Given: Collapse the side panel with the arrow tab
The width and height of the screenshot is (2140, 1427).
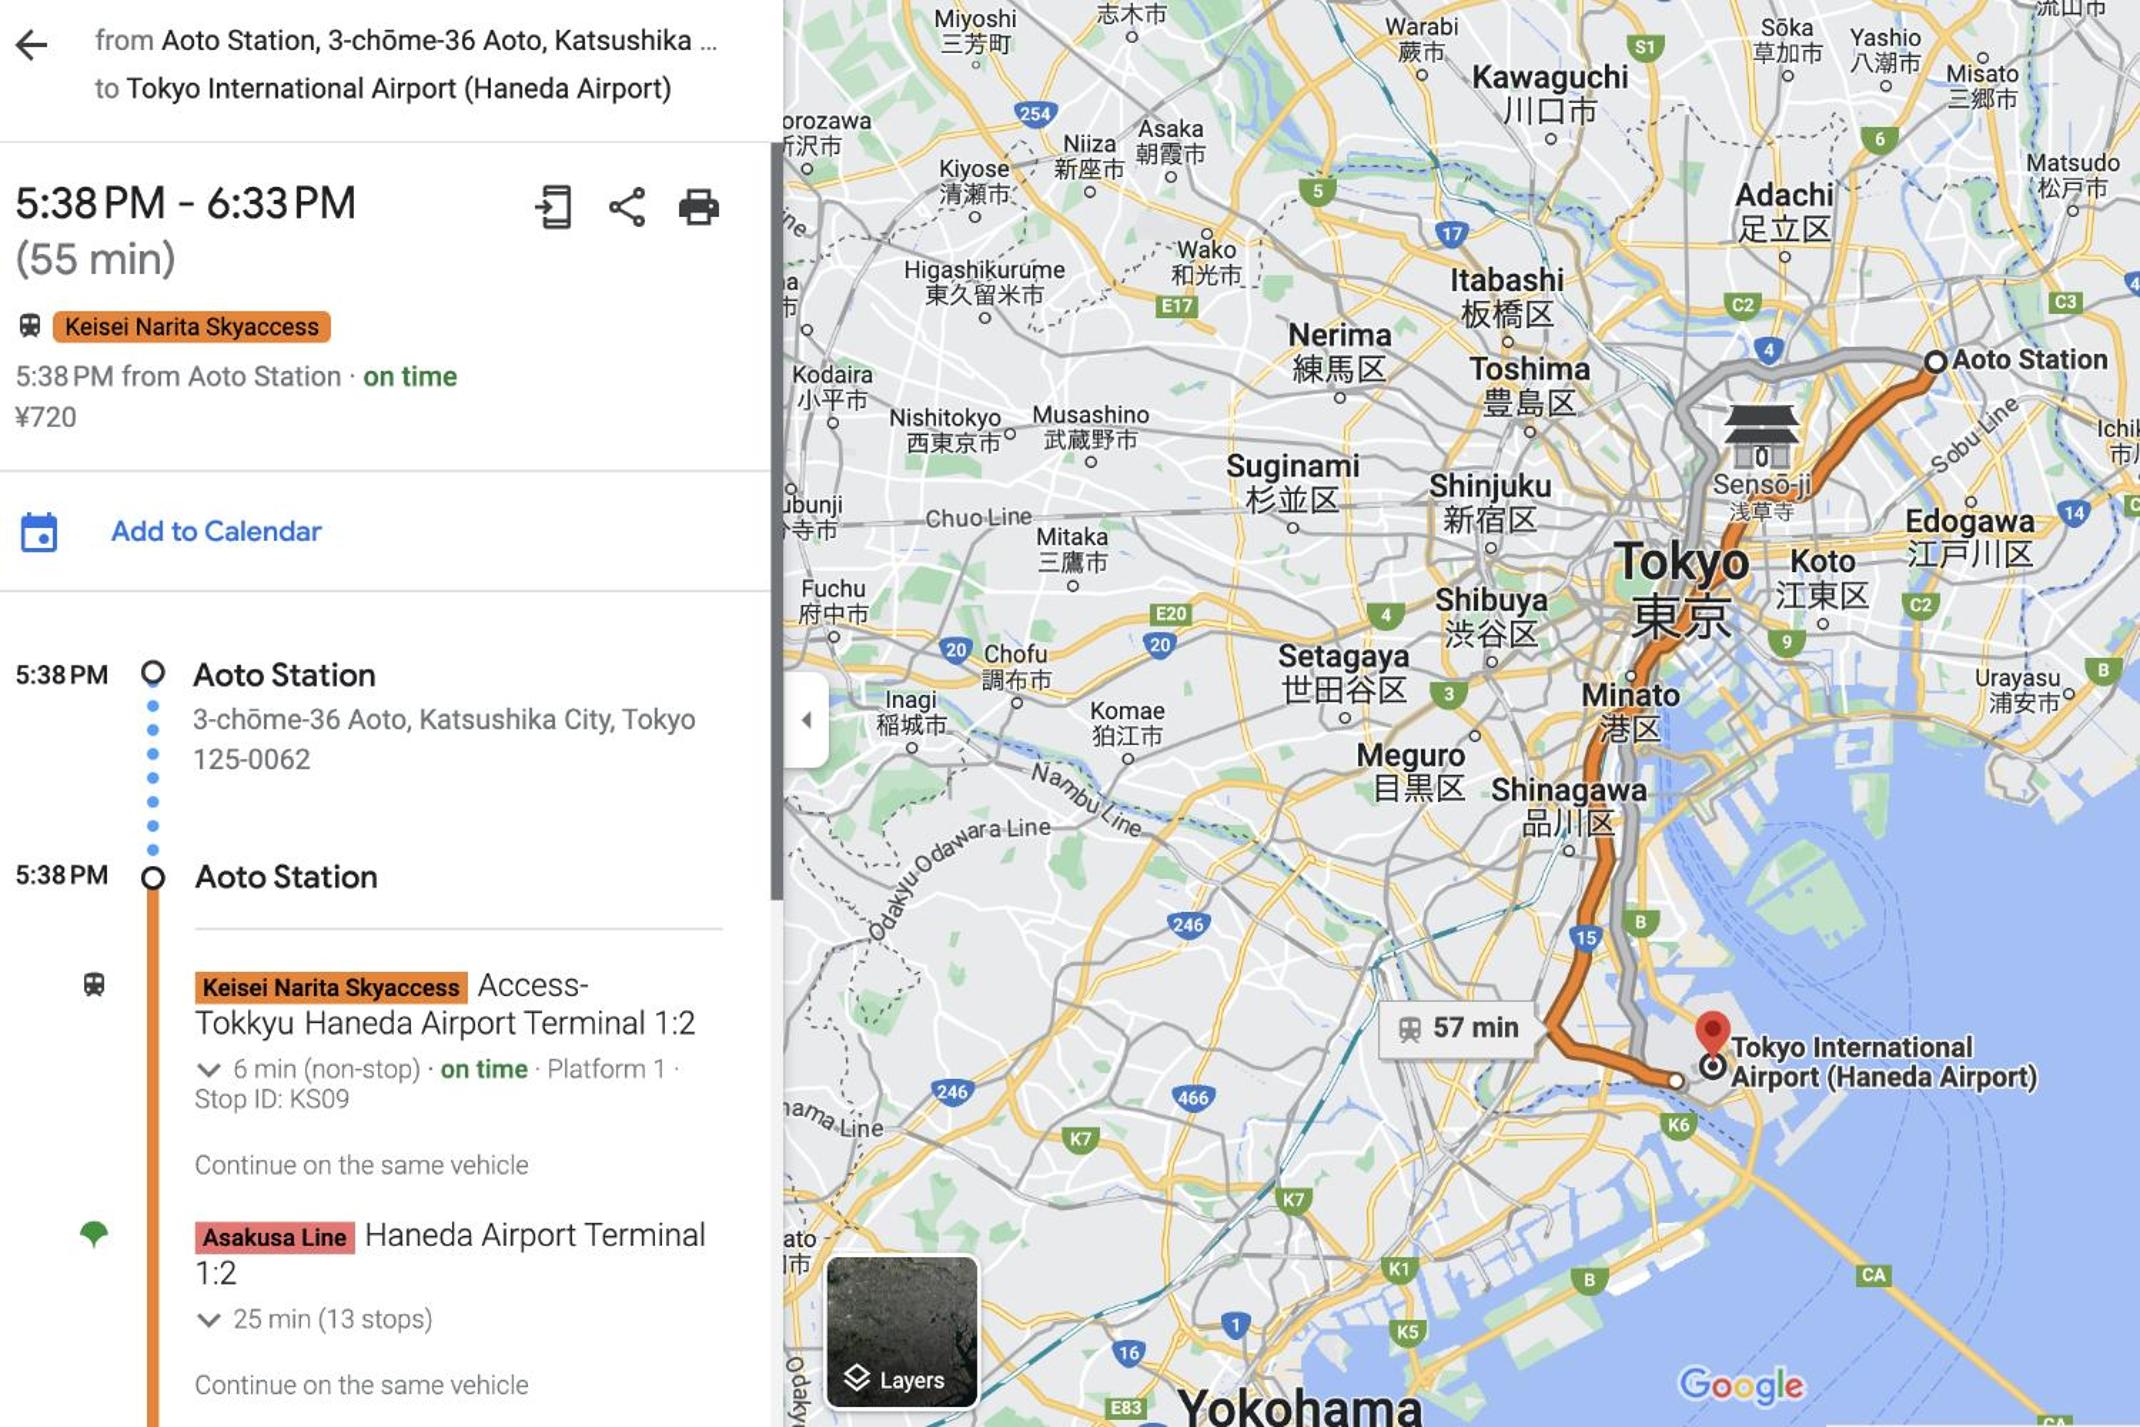Looking at the screenshot, I should (x=806, y=719).
